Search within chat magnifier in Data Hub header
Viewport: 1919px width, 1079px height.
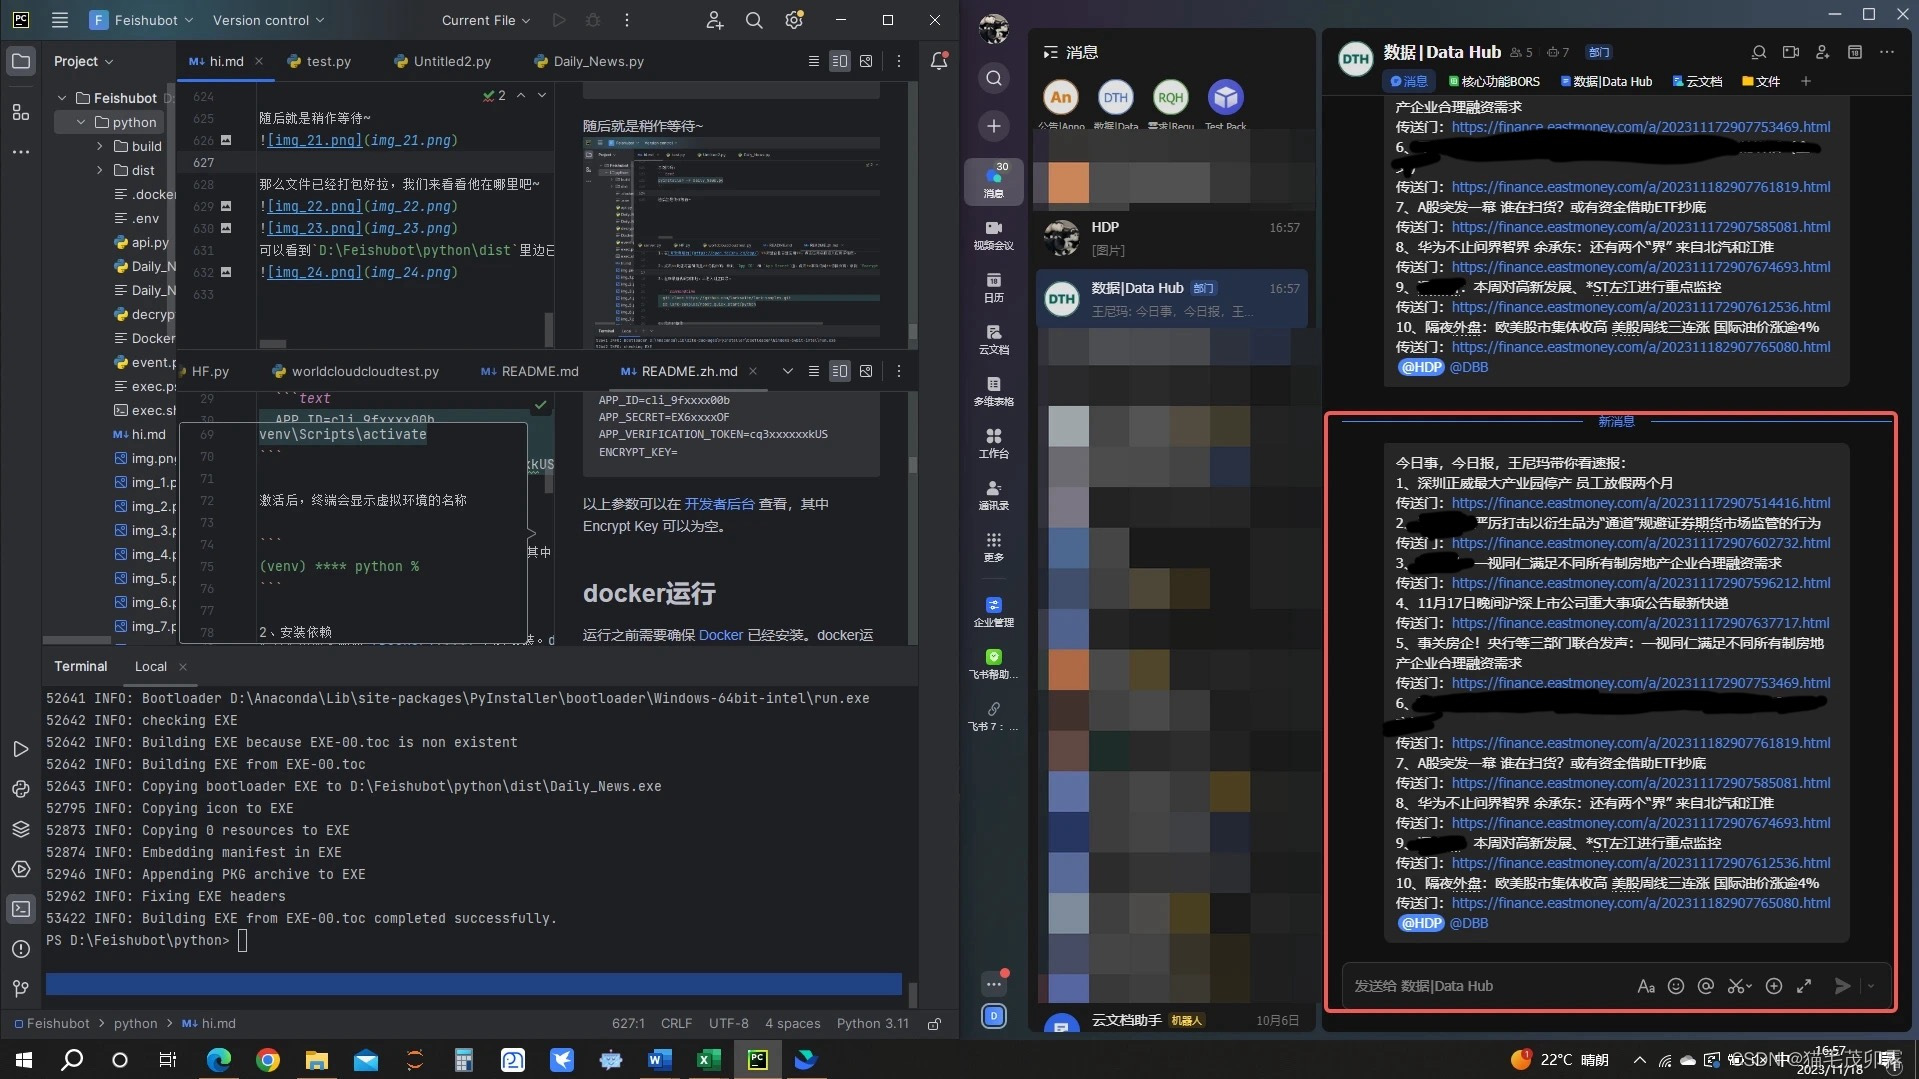(1759, 52)
